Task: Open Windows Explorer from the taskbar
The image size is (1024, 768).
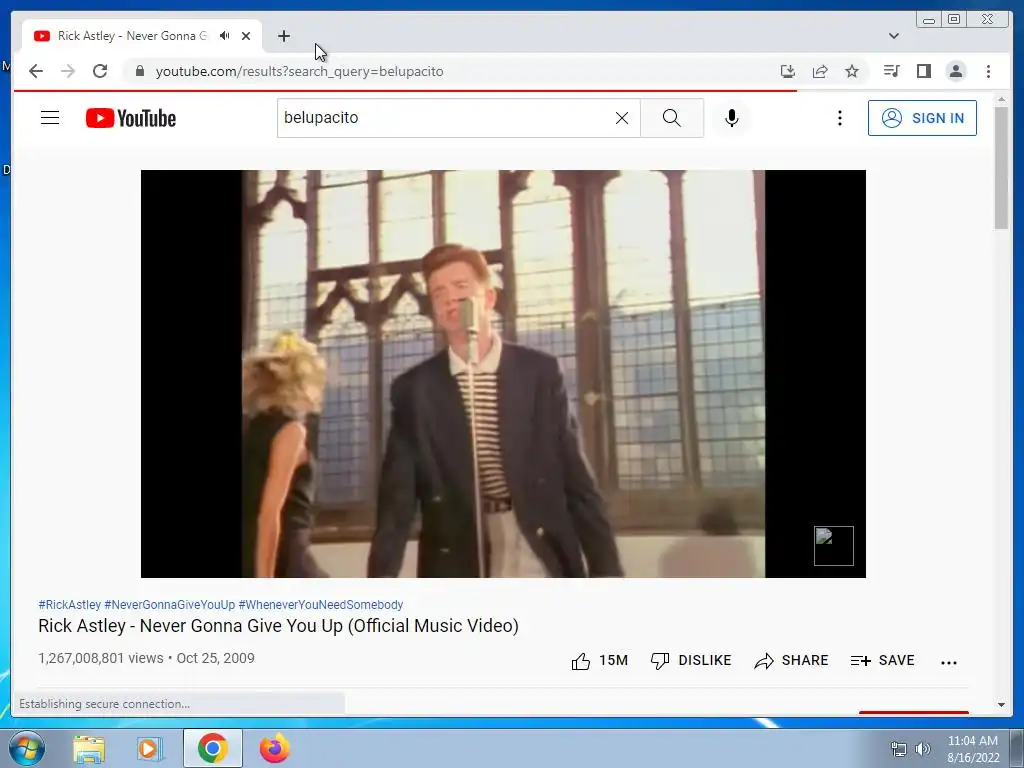Action: coord(89,749)
